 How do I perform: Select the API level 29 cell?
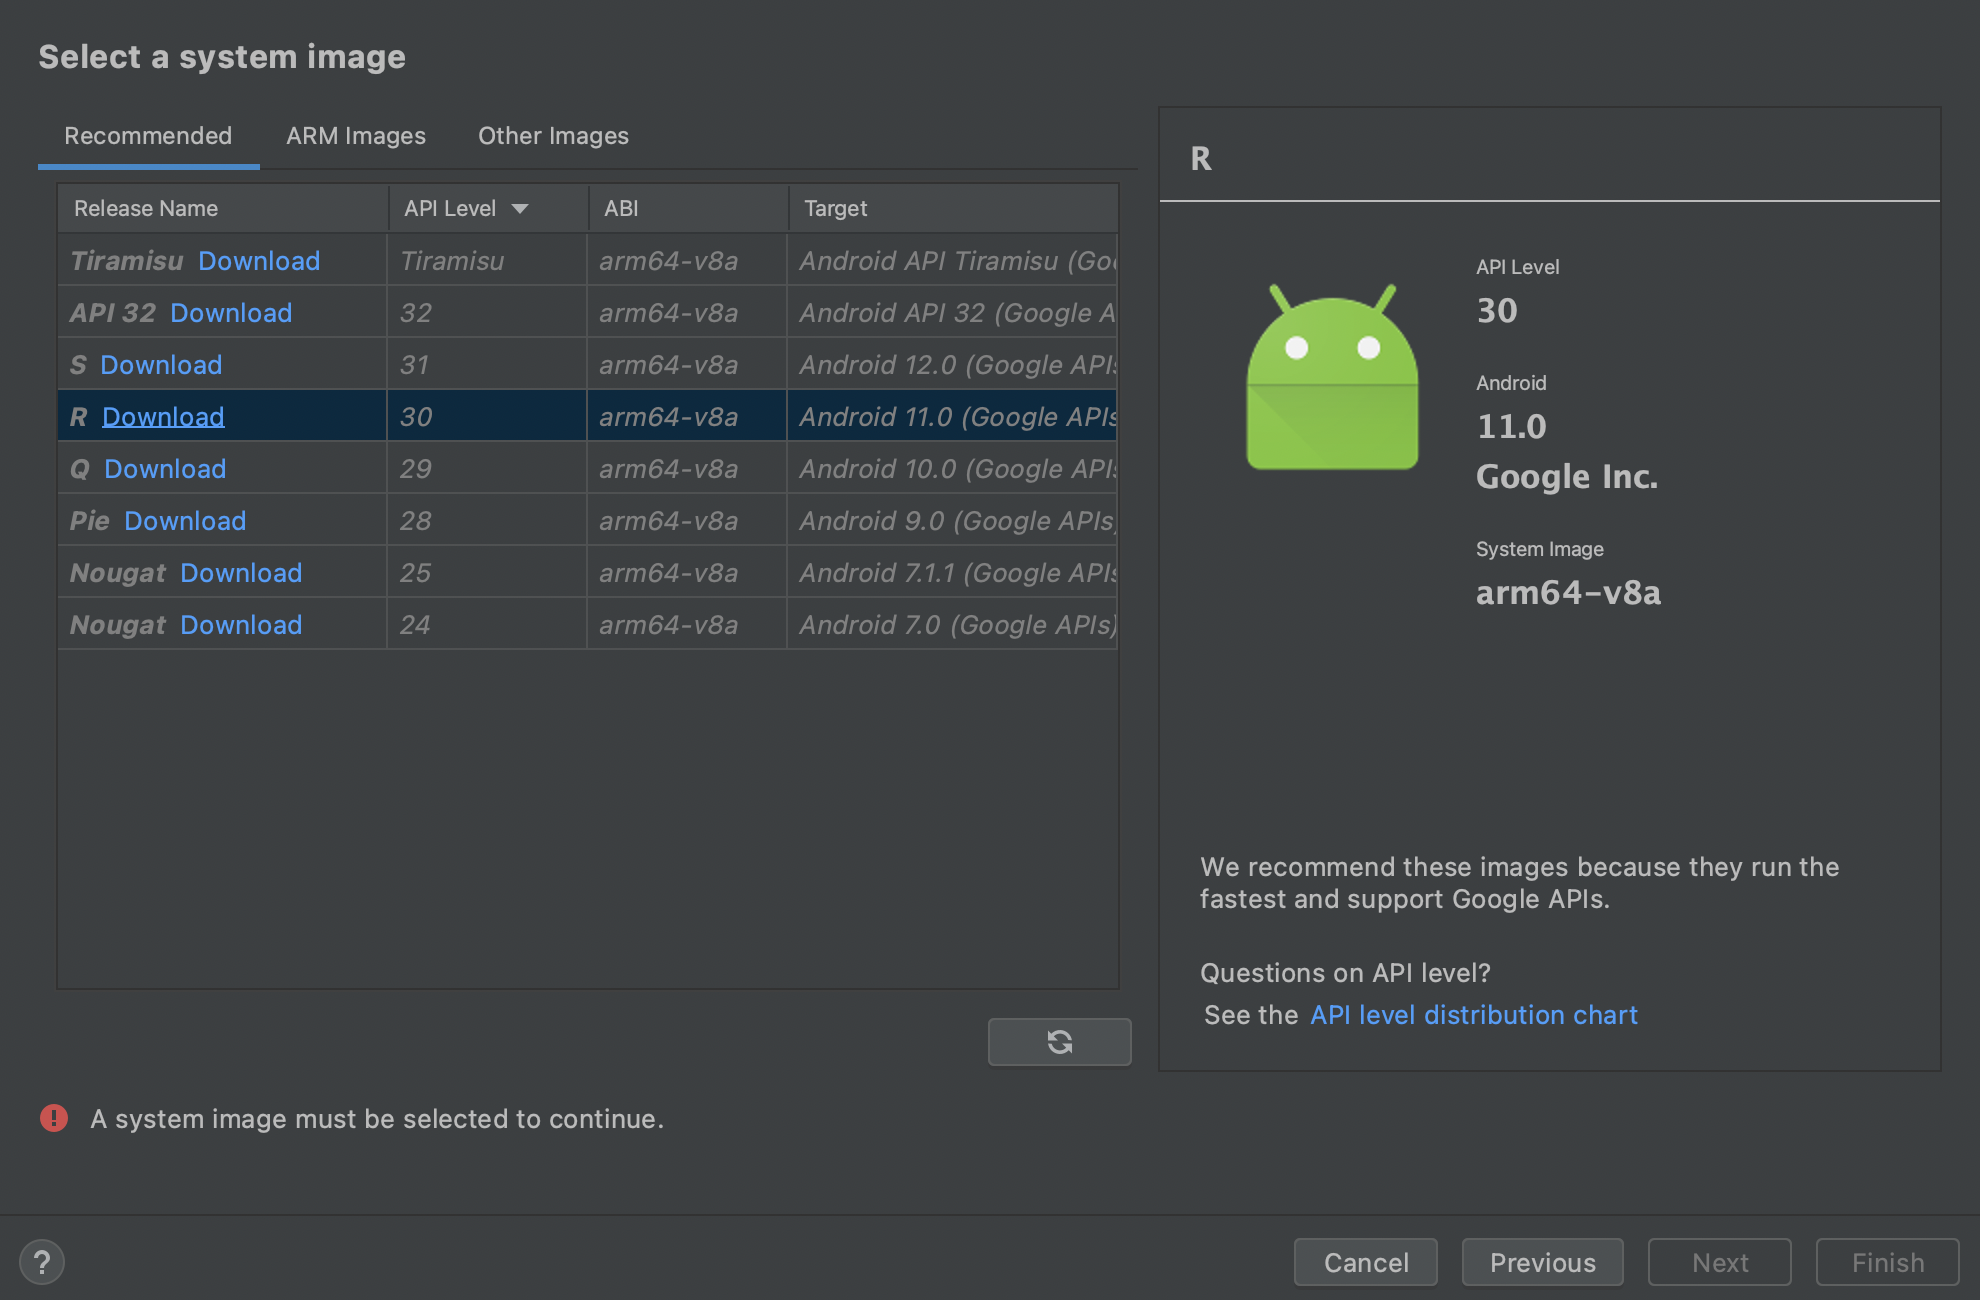pos(487,469)
